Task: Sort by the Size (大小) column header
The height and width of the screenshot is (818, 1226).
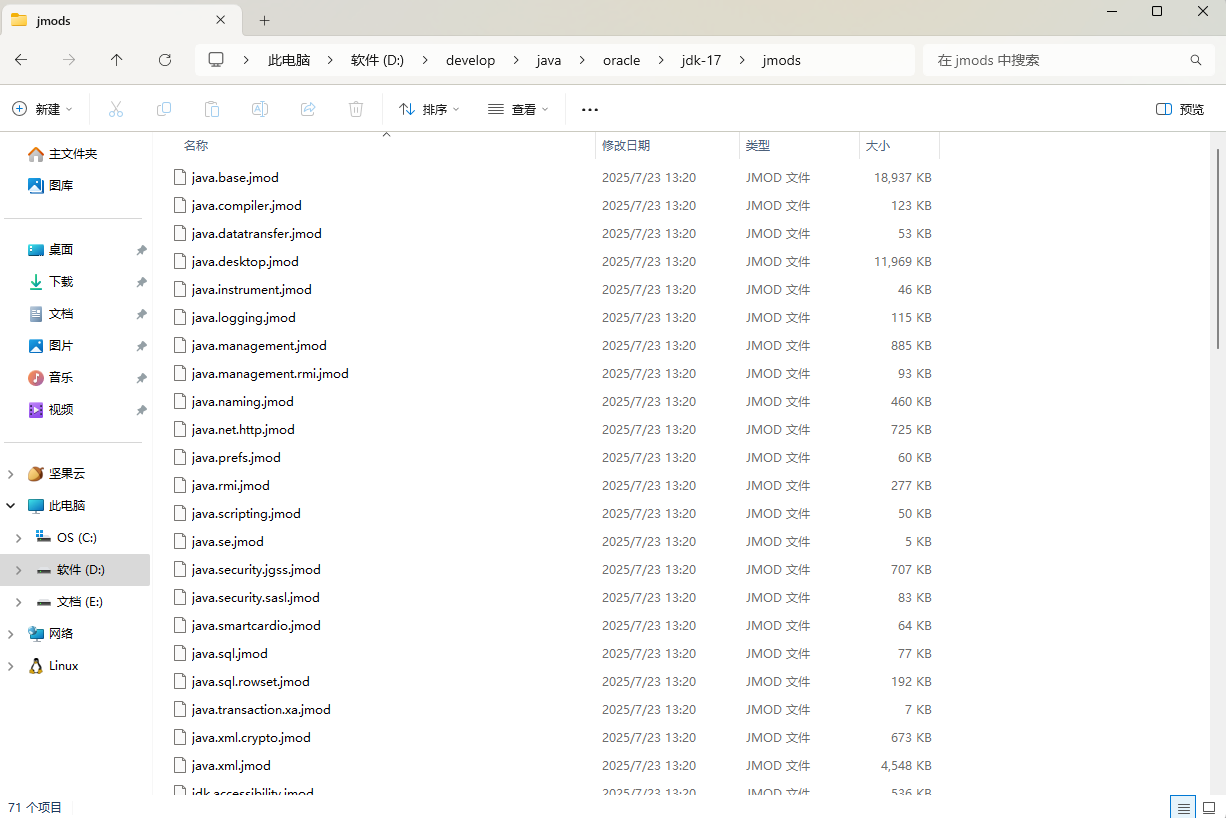Action: tap(878, 145)
